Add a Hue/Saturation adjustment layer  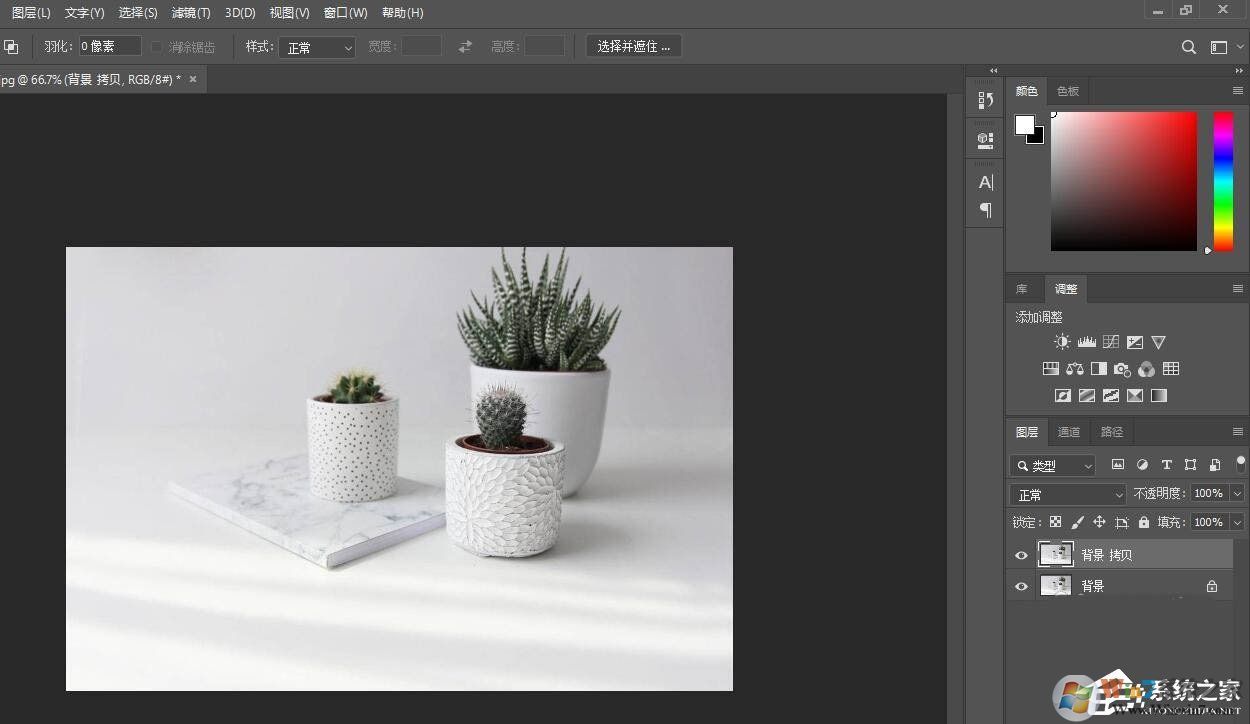(x=1051, y=368)
